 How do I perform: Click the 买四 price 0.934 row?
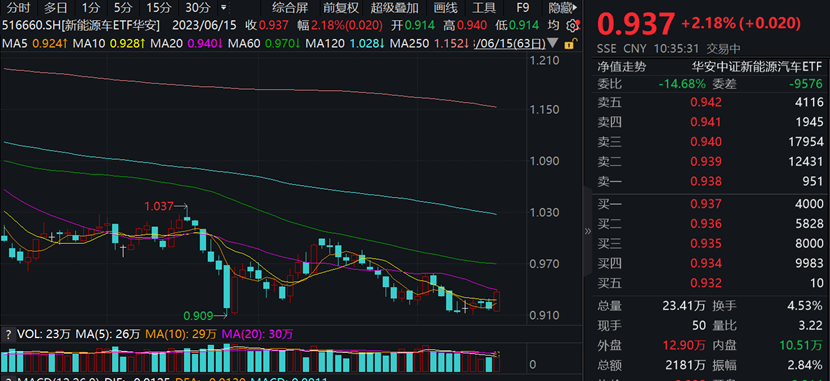710,264
